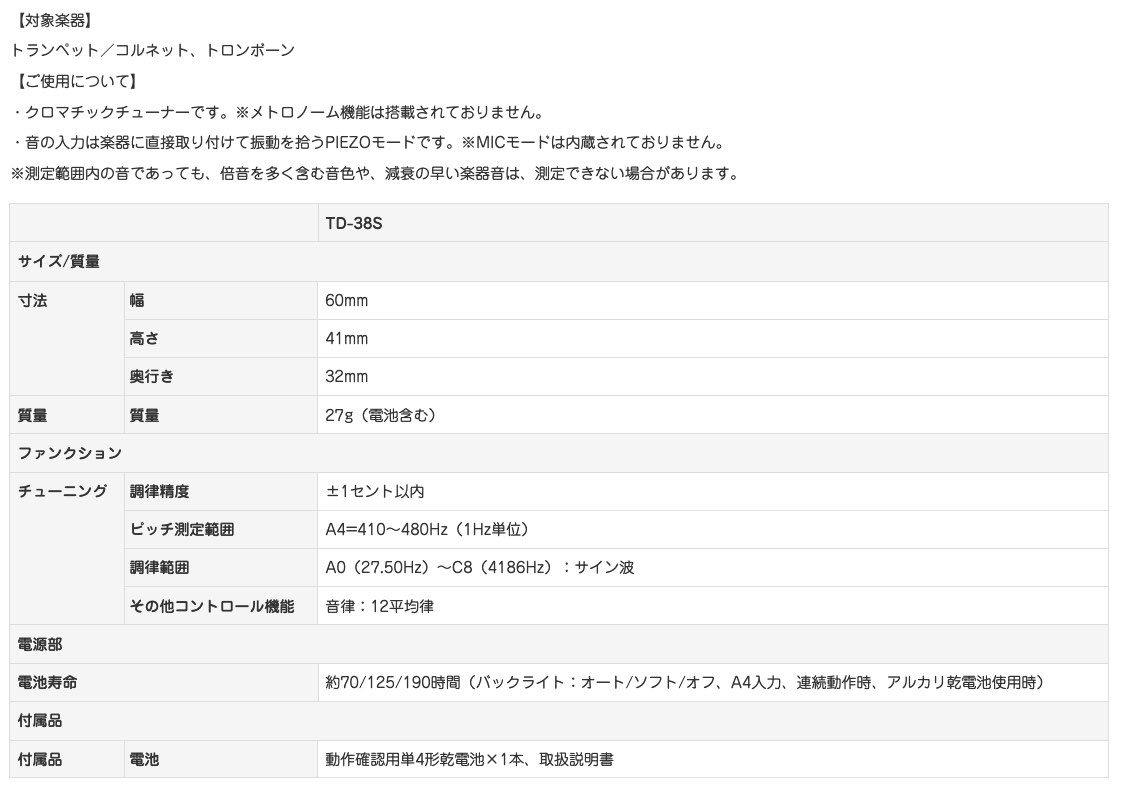Click the ピッチ測定範囲 label cell

pyautogui.click(x=221, y=530)
